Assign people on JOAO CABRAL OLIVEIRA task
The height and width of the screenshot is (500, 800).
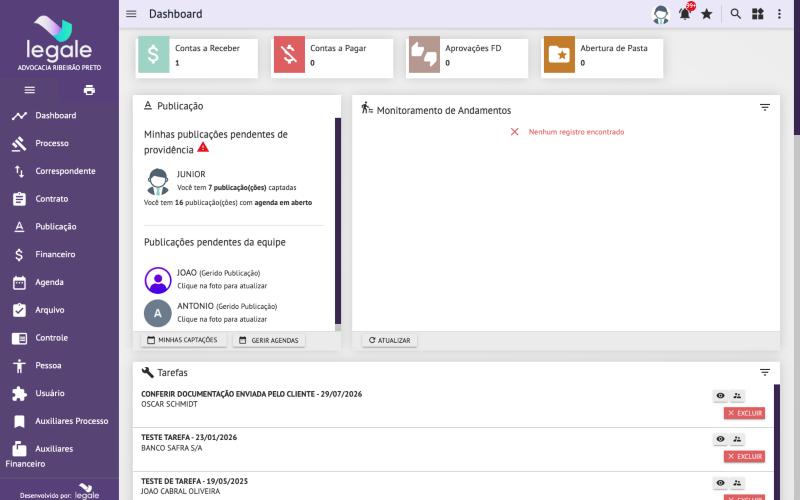[x=737, y=483]
